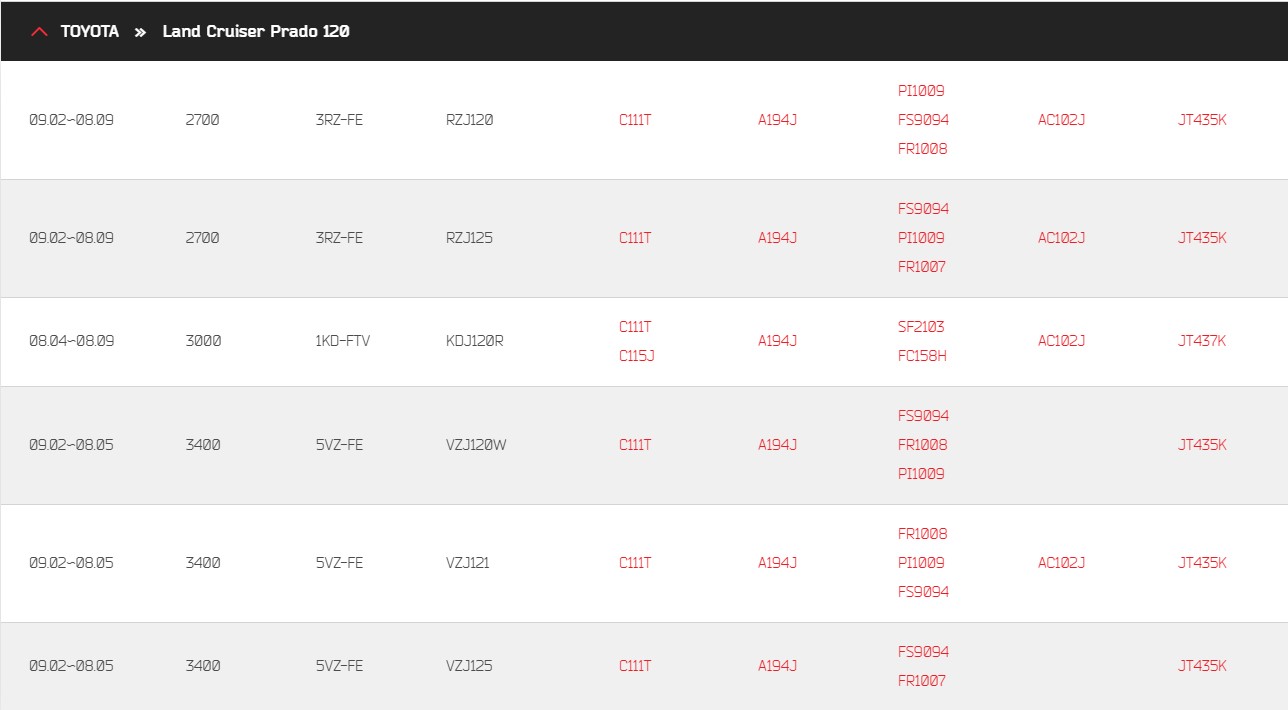Open FR1007 link in VZJ125 row

[922, 681]
